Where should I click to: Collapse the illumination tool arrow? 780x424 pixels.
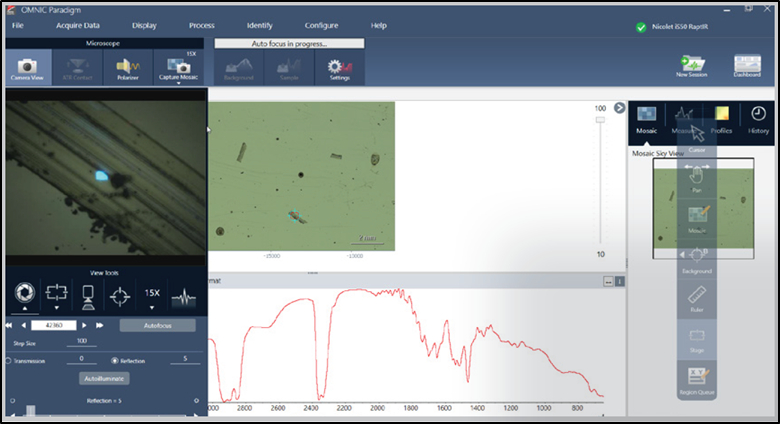tap(25, 309)
